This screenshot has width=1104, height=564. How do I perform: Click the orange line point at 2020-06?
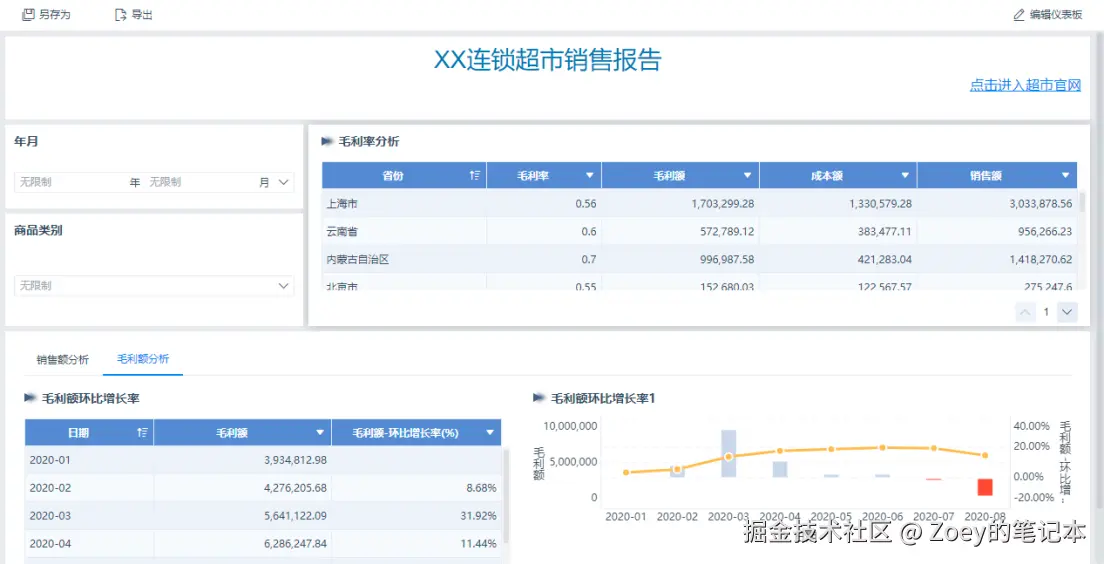(882, 448)
